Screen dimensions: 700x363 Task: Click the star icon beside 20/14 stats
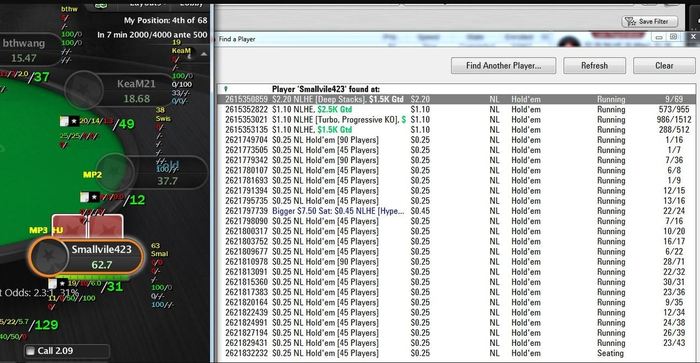pyautogui.click(x=74, y=121)
